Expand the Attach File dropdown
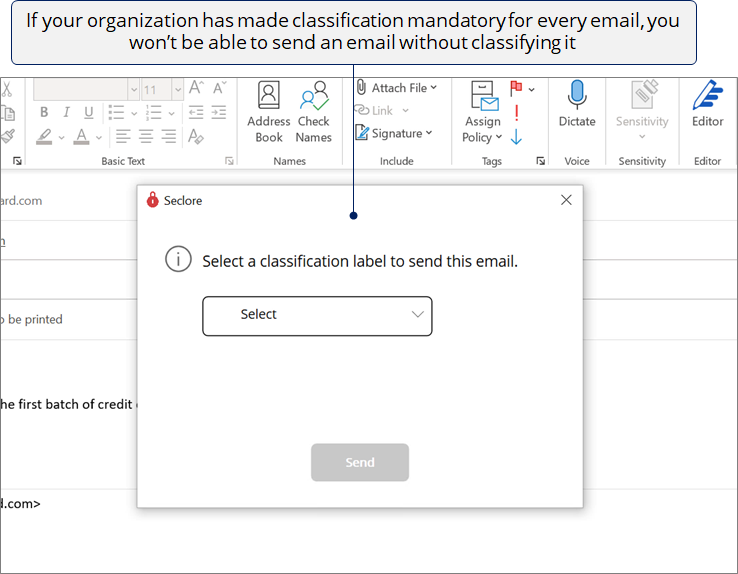 point(434,88)
